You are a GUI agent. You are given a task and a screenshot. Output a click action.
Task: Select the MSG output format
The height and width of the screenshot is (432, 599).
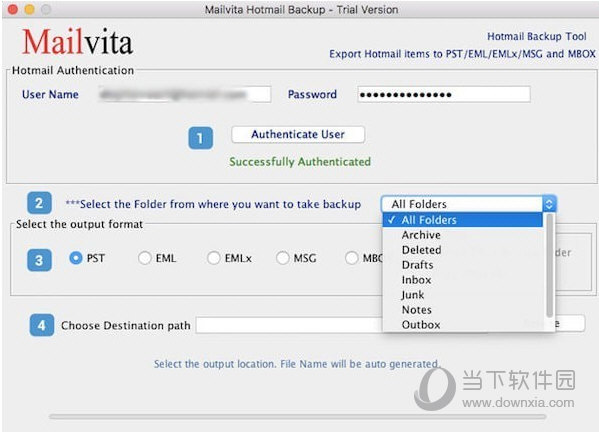[282, 258]
